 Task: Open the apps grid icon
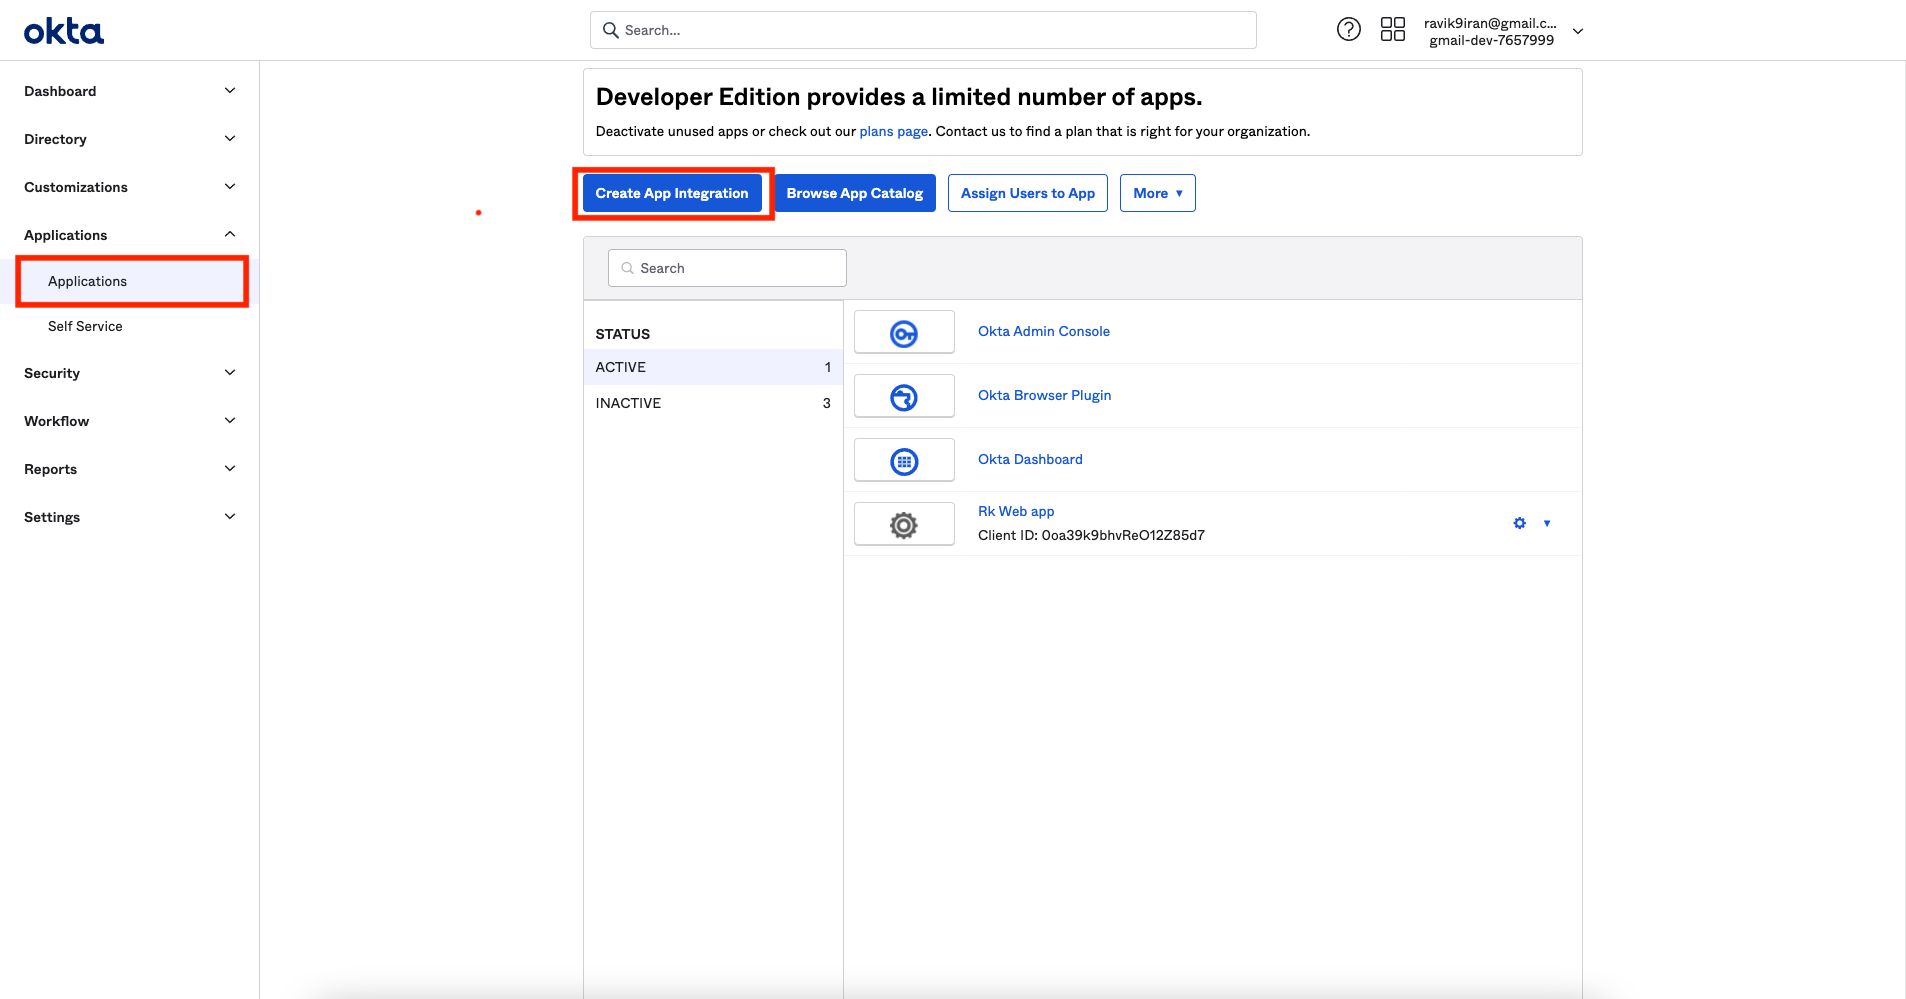[x=1393, y=29]
